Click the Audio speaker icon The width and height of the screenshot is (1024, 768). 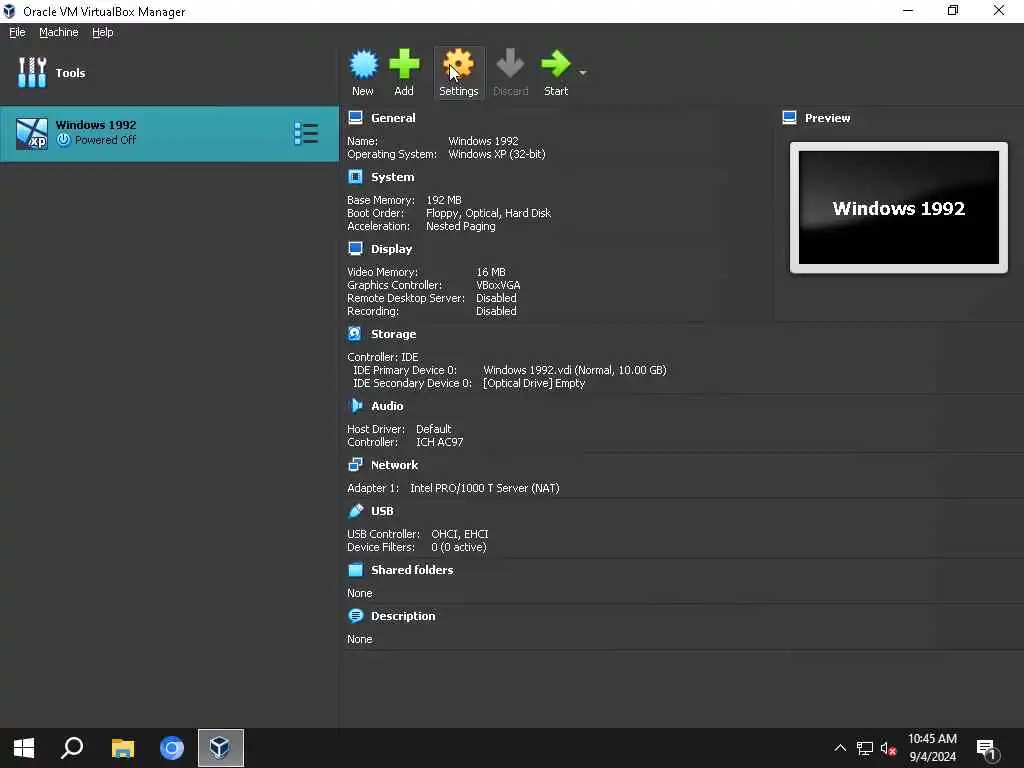pos(356,406)
